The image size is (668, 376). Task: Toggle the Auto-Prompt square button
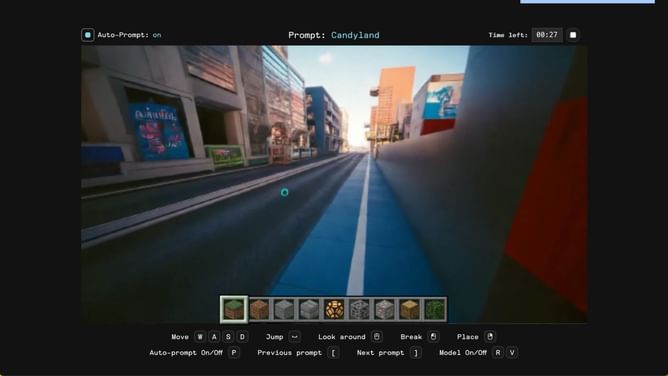point(88,35)
